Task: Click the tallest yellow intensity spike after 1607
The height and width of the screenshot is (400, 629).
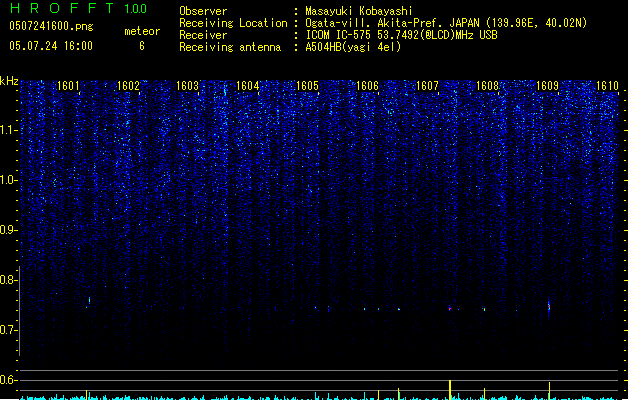Action: [x=450, y=390]
